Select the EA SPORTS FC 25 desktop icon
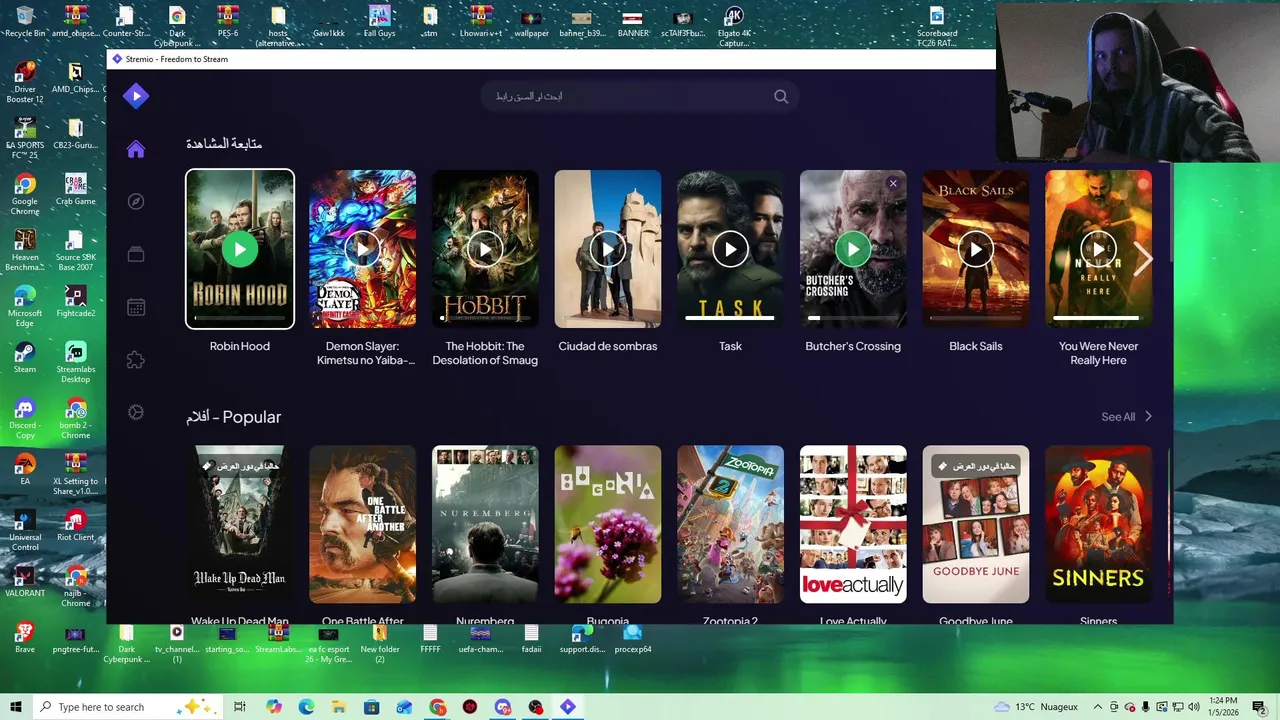 25,138
